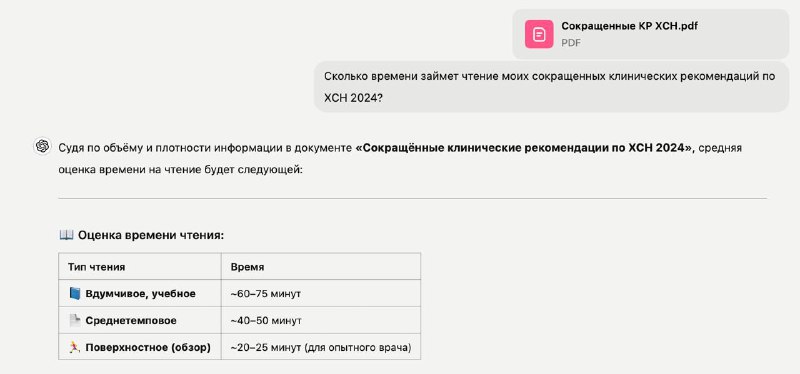
Task: Click the Время column header
Action: [x=247, y=267]
